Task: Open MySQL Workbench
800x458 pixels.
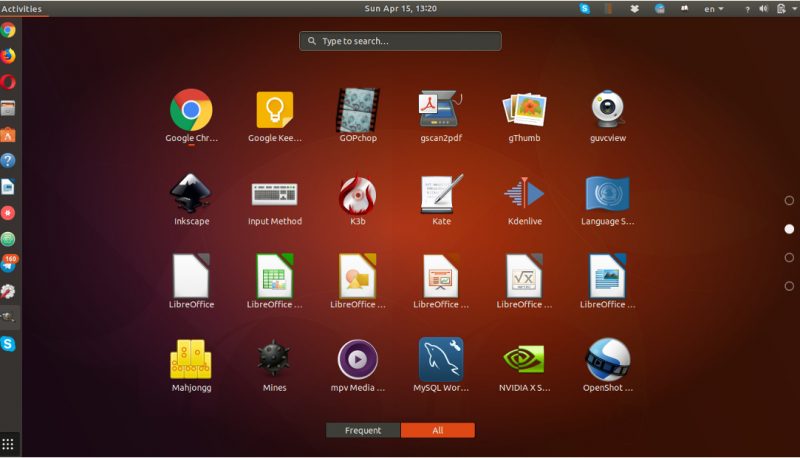Action: [x=441, y=359]
